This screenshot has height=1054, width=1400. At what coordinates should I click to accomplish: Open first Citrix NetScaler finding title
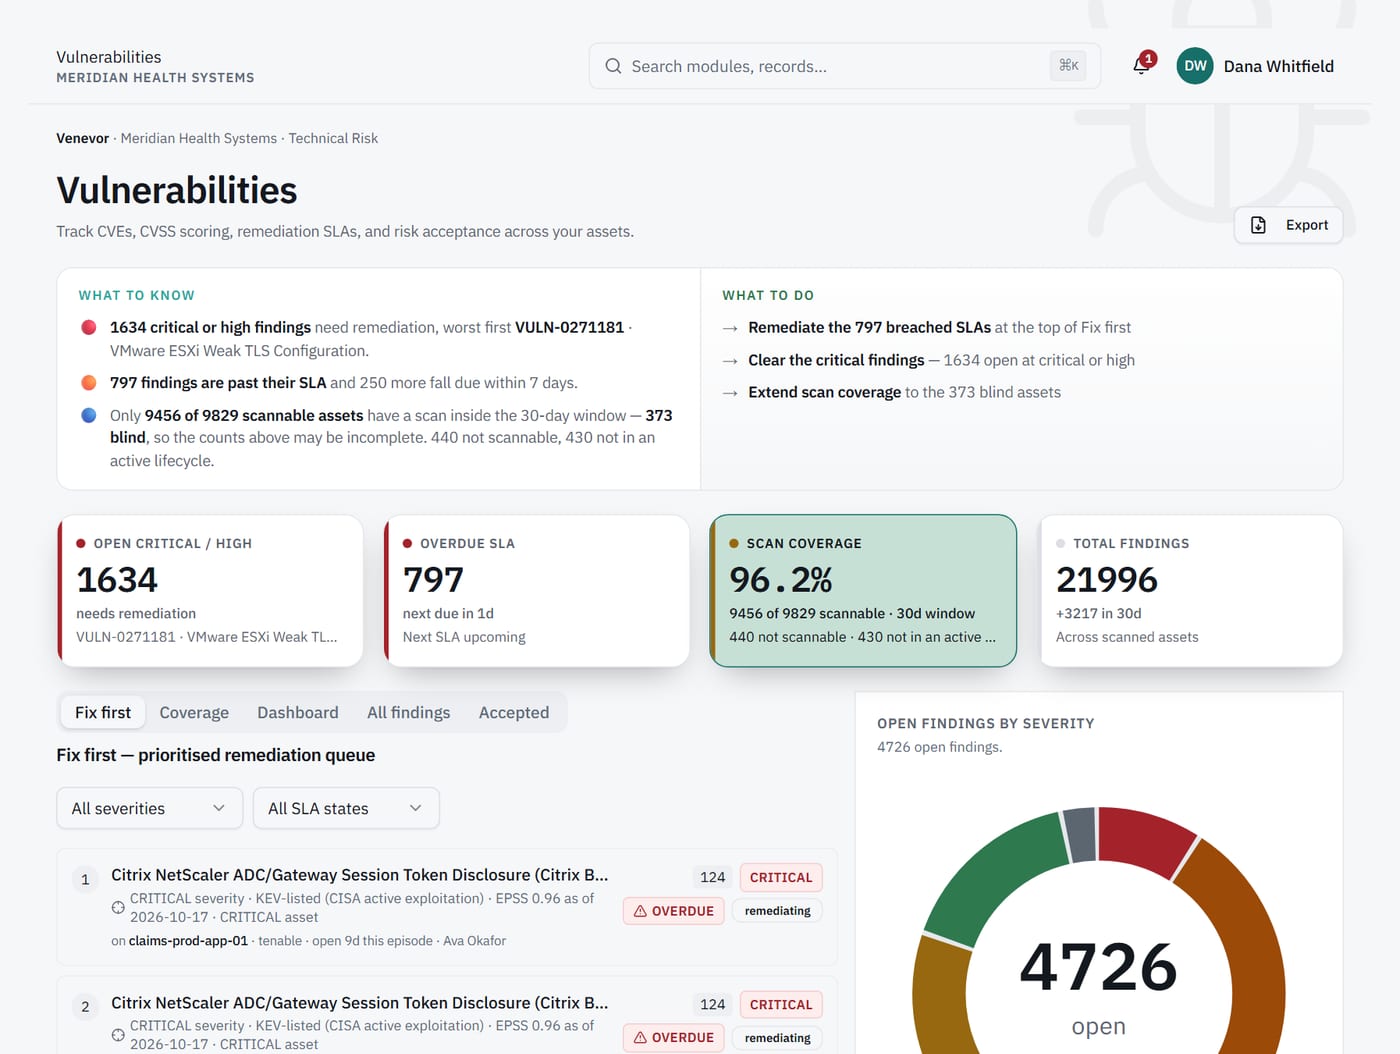tap(359, 875)
